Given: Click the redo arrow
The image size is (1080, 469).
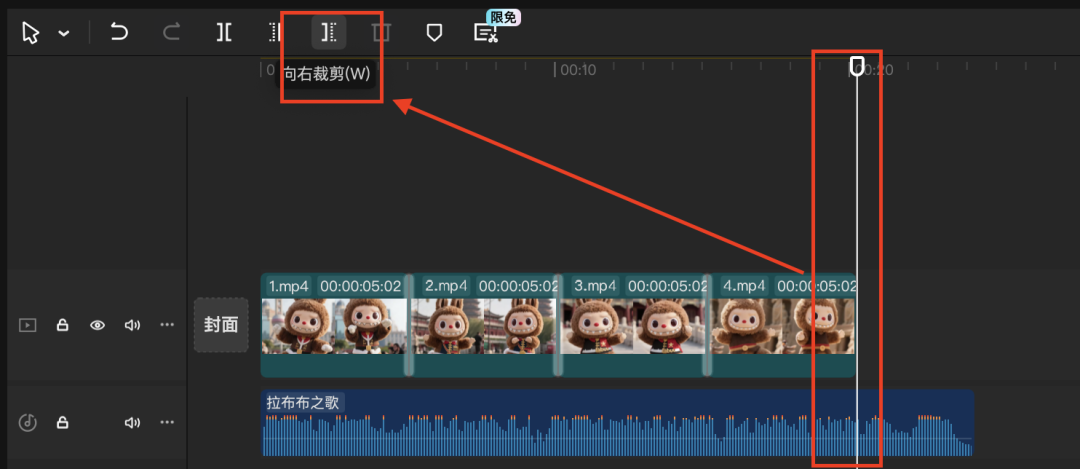Looking at the screenshot, I should pyautogui.click(x=171, y=33).
